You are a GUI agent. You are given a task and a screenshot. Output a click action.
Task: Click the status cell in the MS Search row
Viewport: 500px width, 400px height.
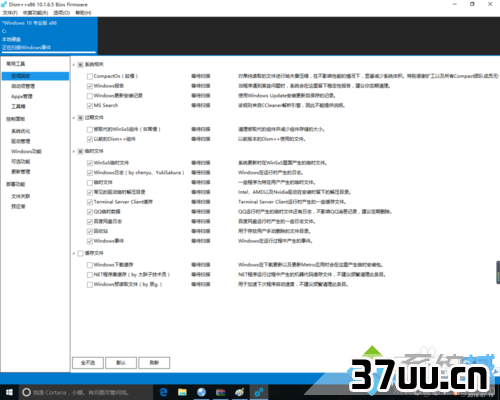[201, 105]
